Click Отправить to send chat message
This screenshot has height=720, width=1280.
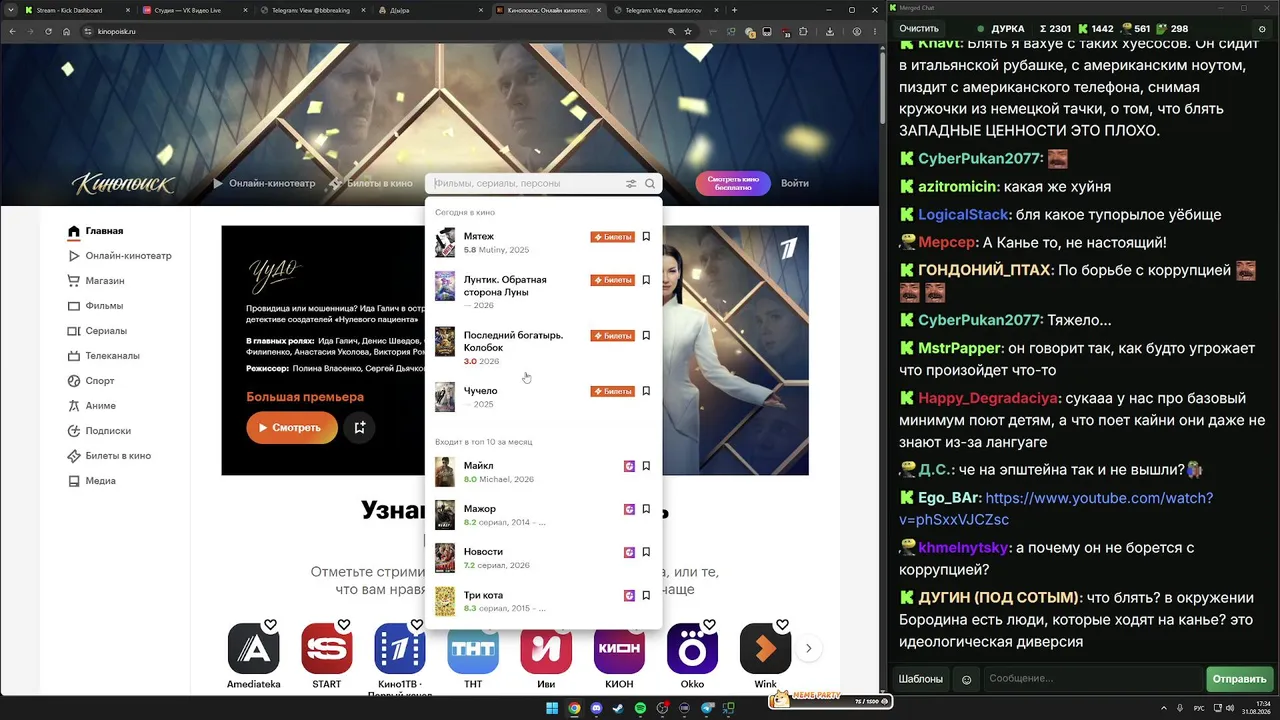point(1239,679)
